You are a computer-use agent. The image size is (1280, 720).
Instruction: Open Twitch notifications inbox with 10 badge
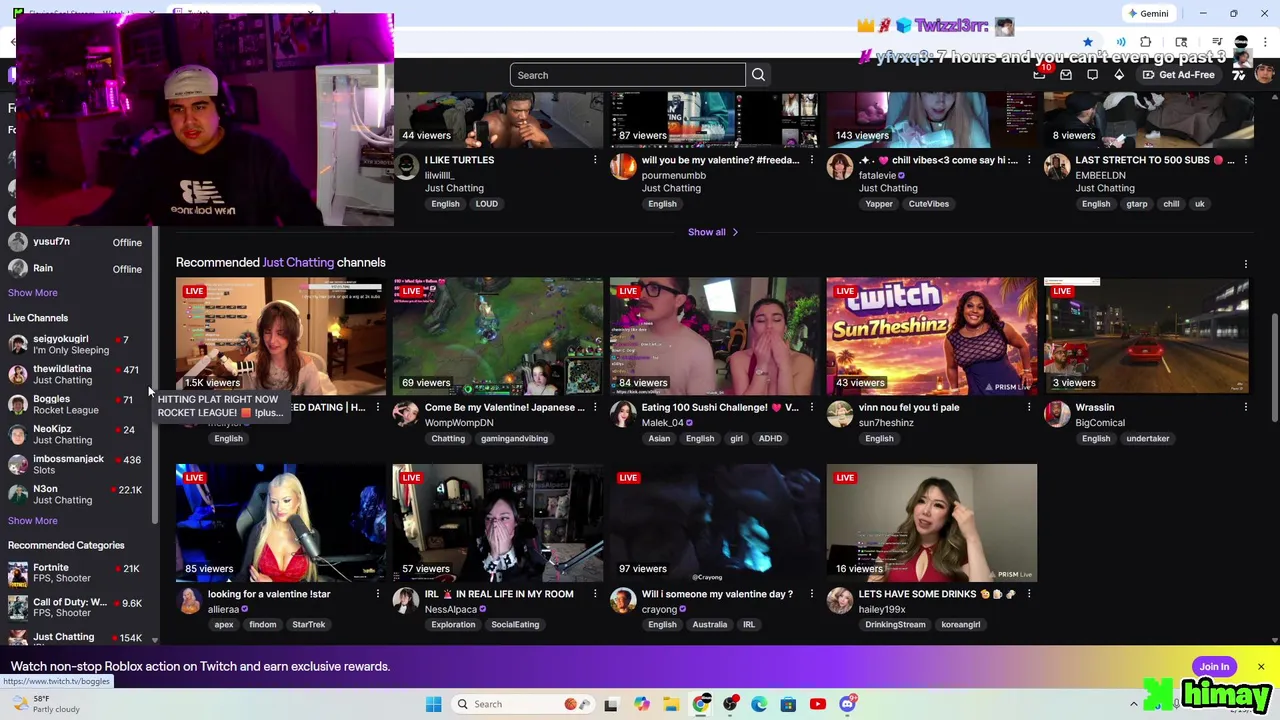tap(1040, 74)
